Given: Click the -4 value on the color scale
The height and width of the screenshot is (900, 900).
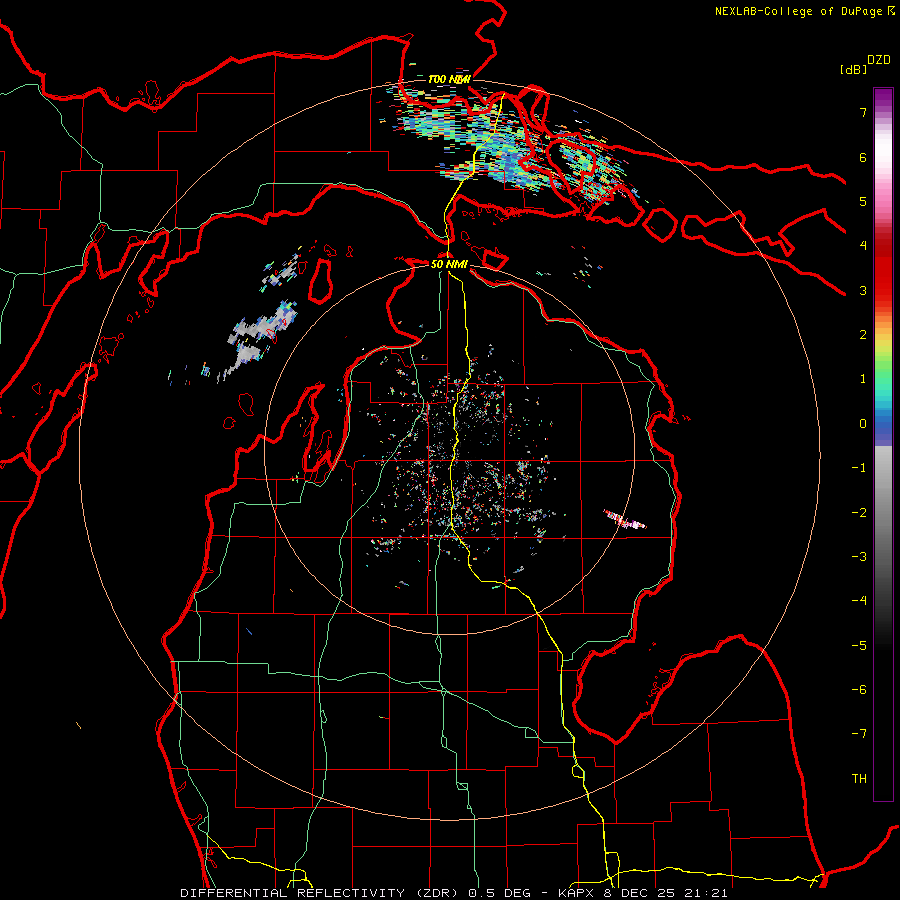Looking at the screenshot, I should (x=859, y=601).
